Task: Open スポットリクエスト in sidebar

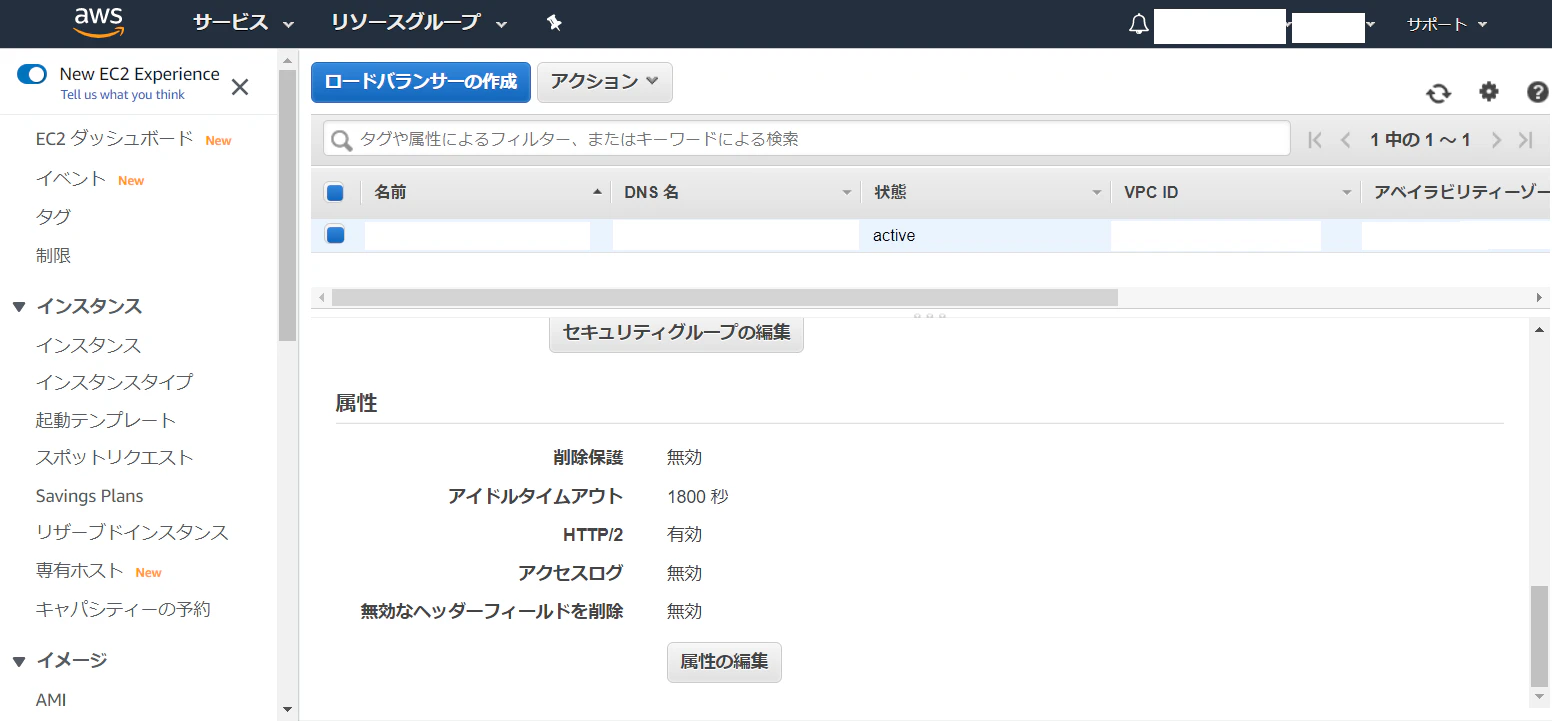Action: tap(114, 458)
